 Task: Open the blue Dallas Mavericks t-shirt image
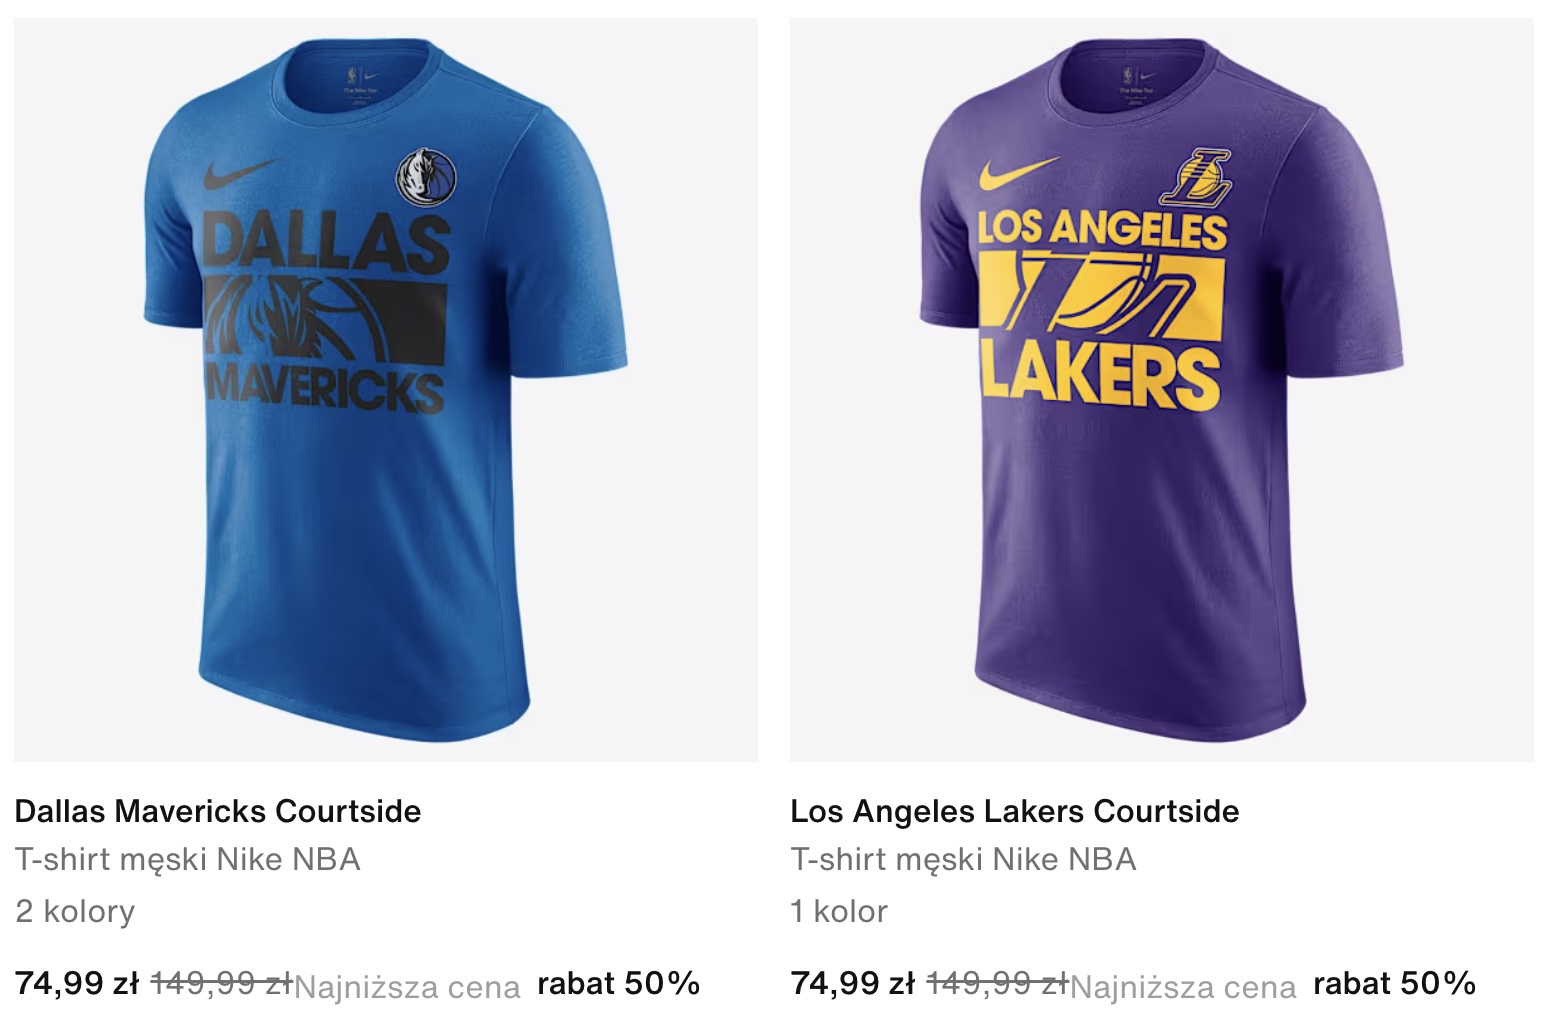pyautogui.click(x=386, y=390)
